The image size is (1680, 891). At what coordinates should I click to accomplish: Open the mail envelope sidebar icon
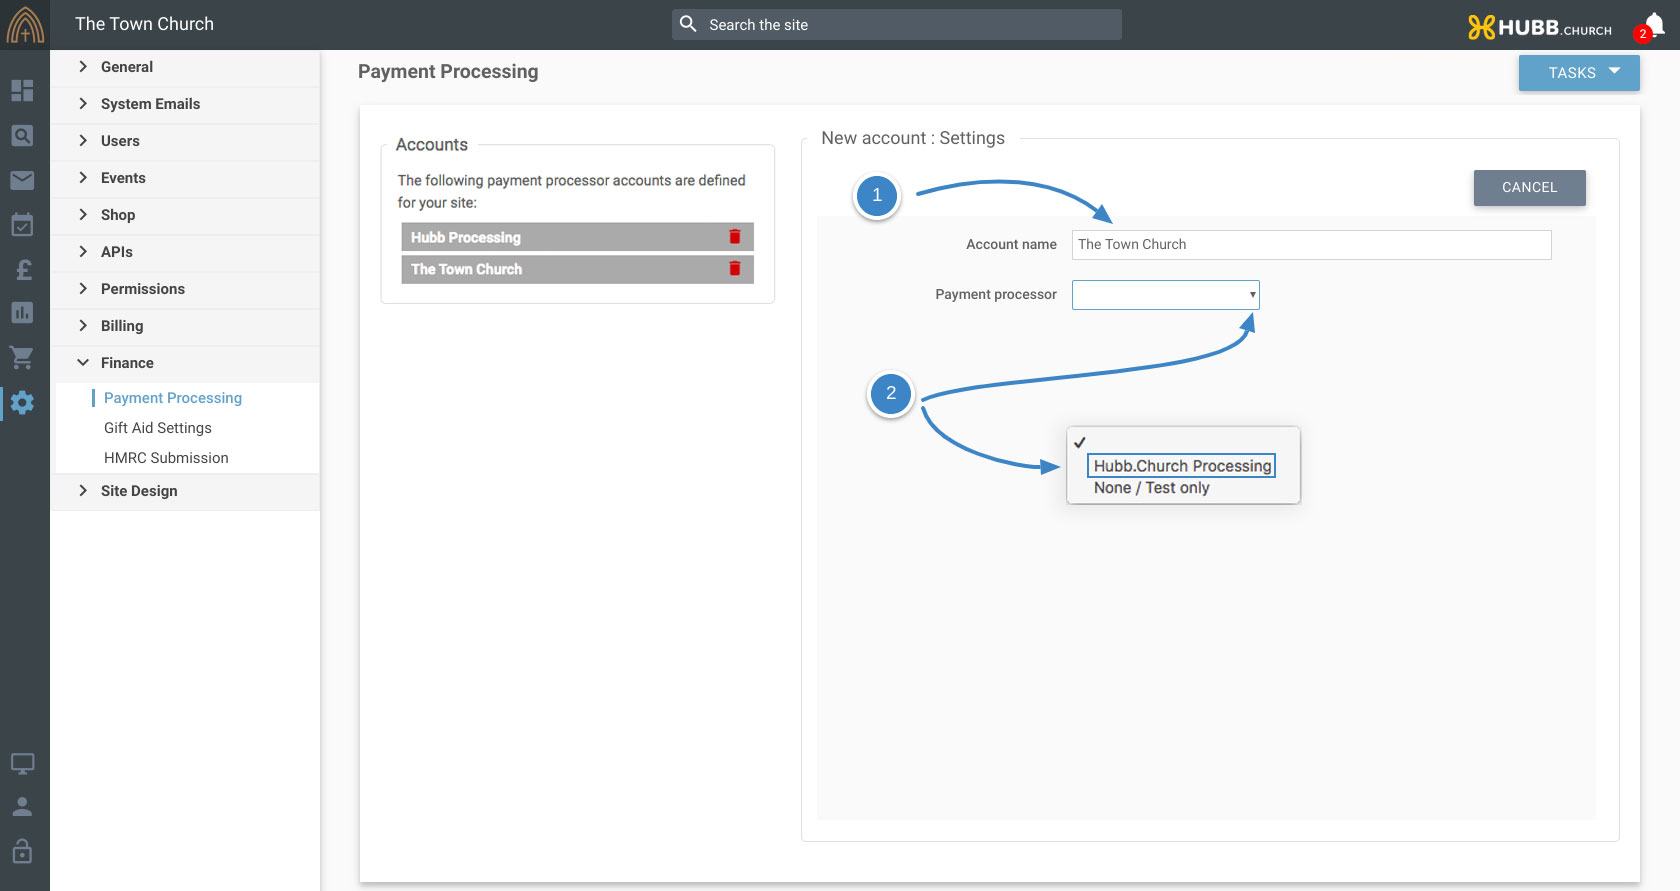click(x=22, y=180)
